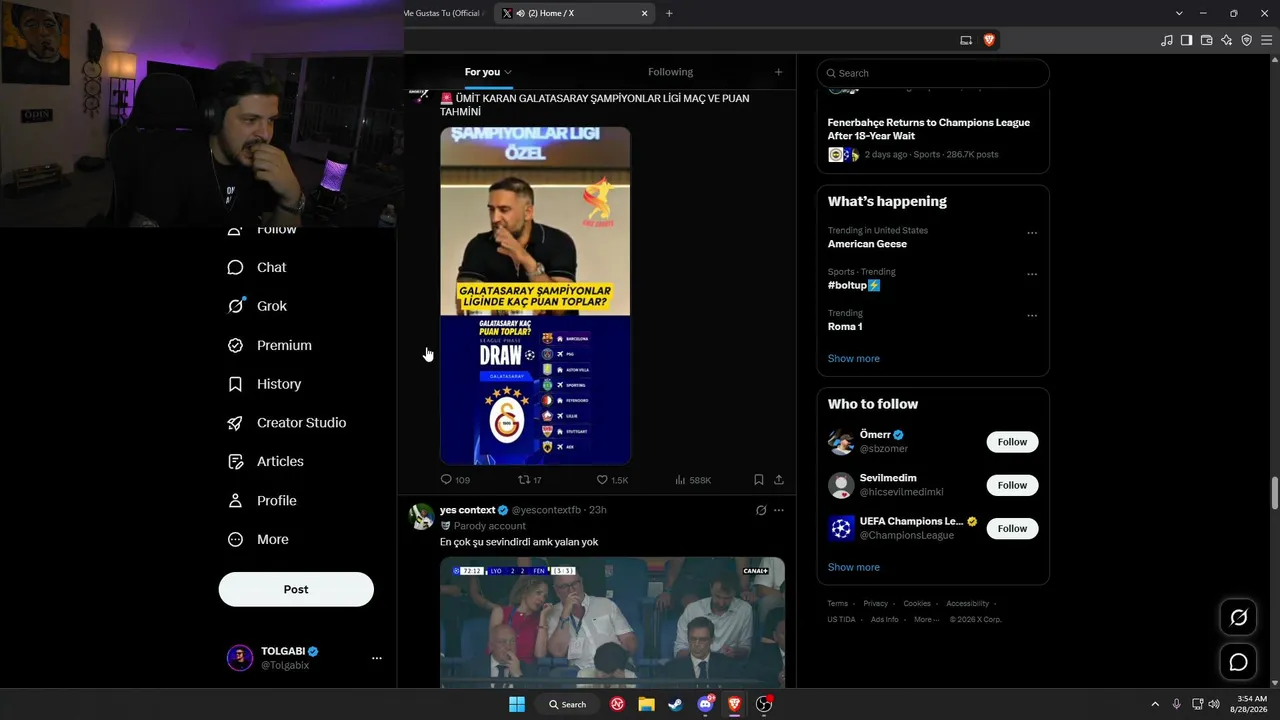Like the post with 1.5K likes
Screen dimensions: 1280x720
pos(612,480)
